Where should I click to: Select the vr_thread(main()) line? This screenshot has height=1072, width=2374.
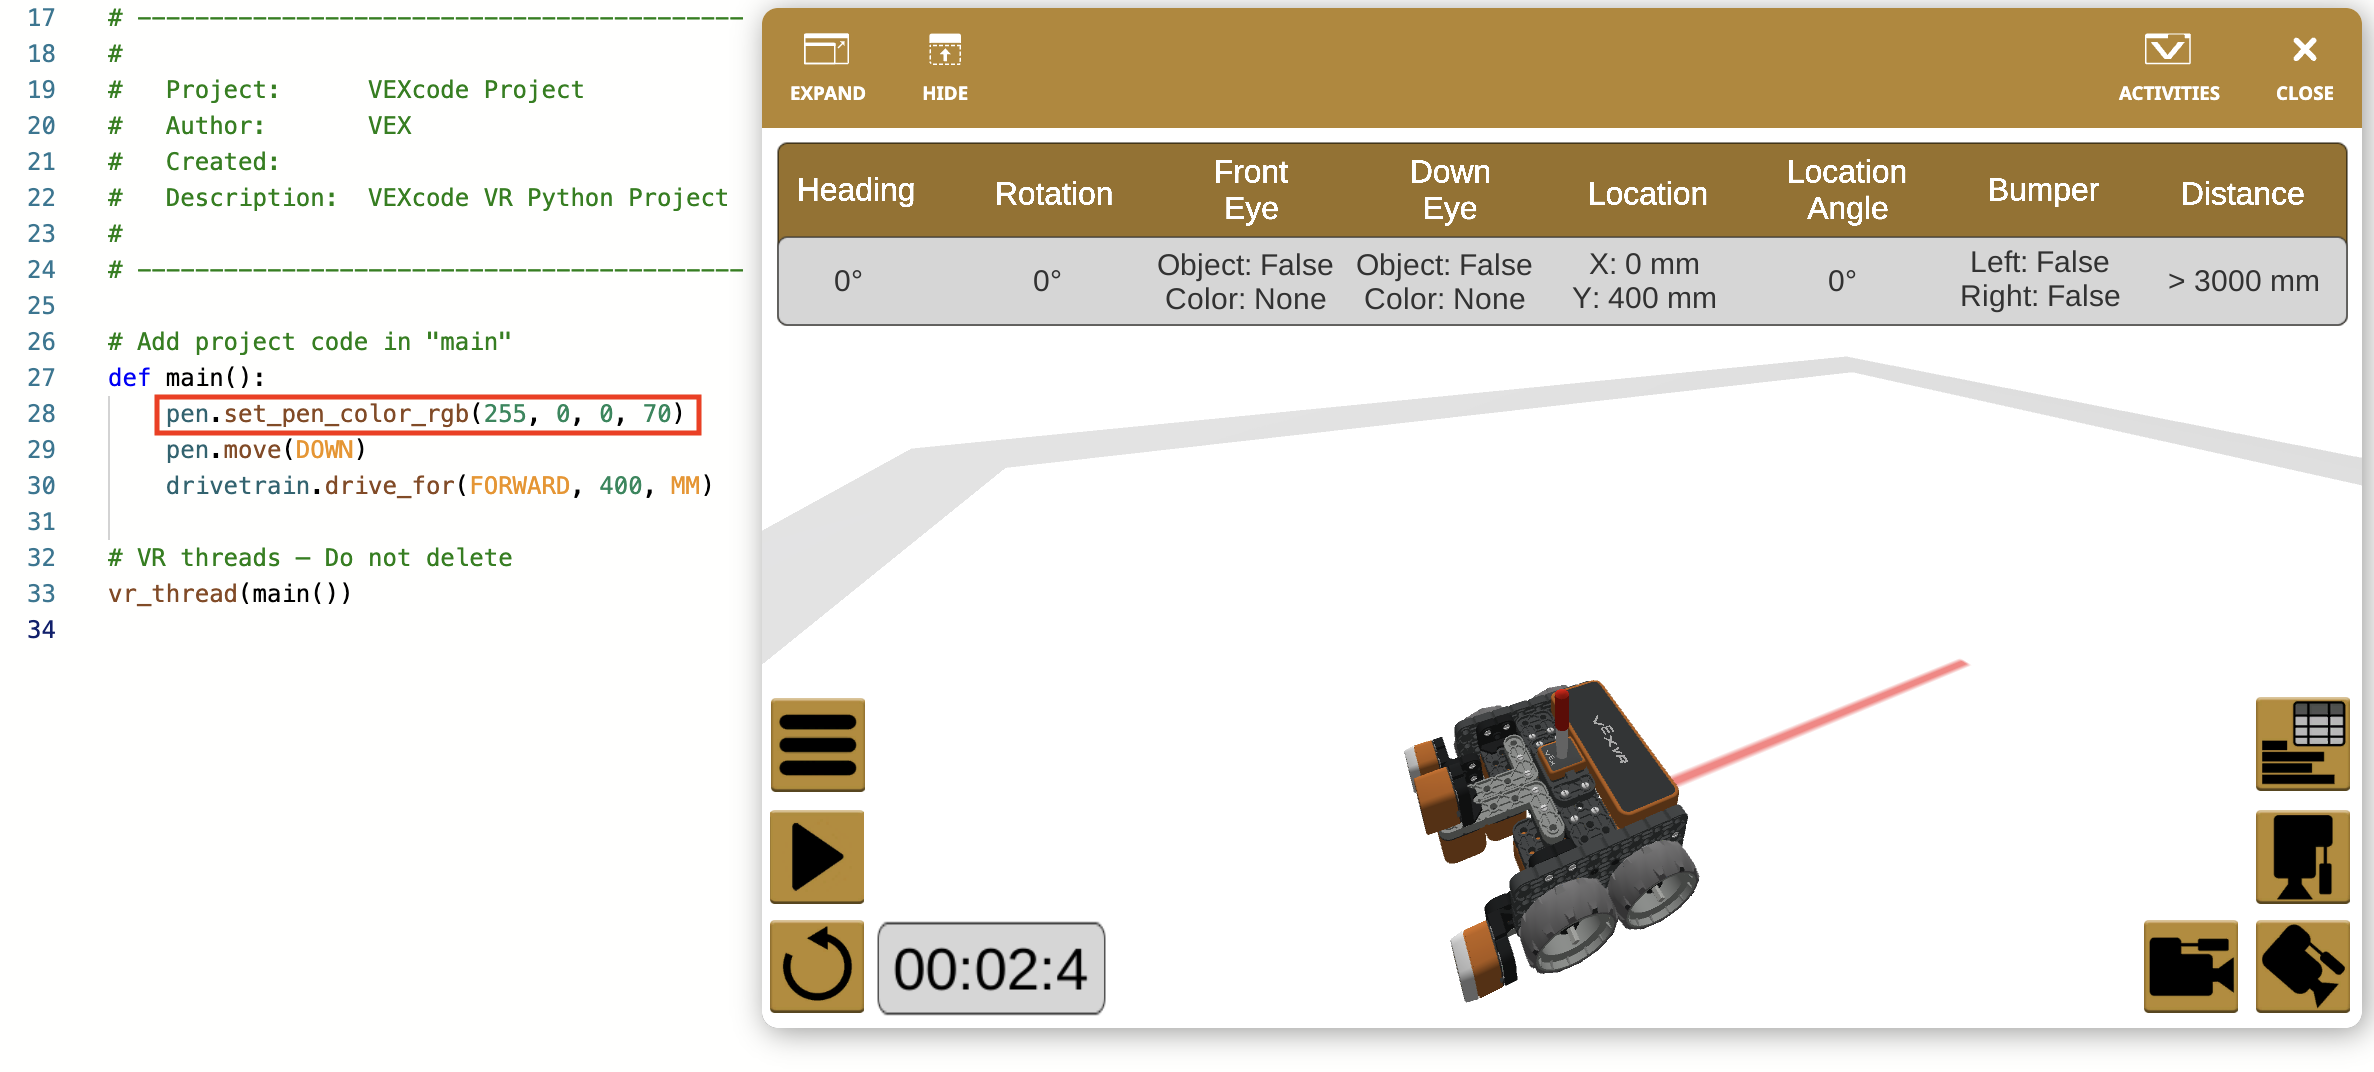pyautogui.click(x=230, y=593)
